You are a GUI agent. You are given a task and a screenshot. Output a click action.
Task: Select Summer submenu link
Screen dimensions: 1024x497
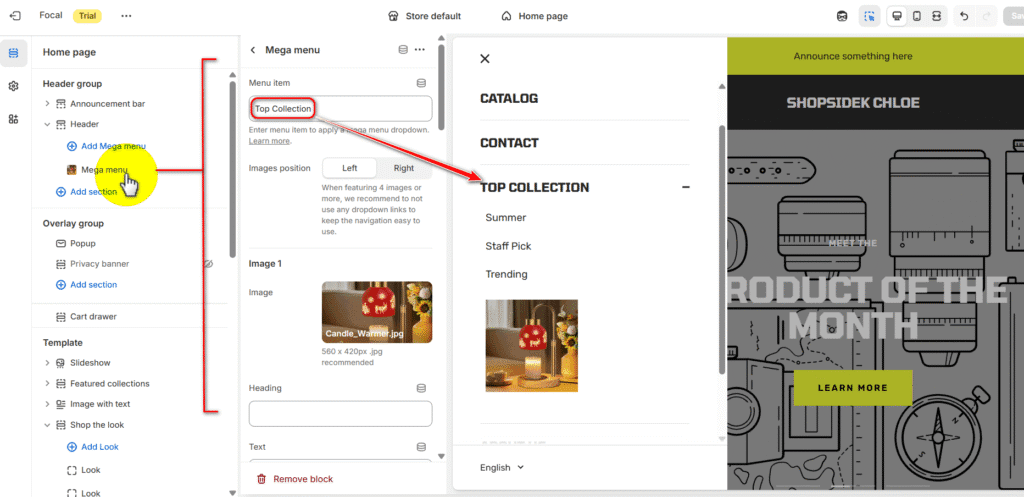[505, 217]
